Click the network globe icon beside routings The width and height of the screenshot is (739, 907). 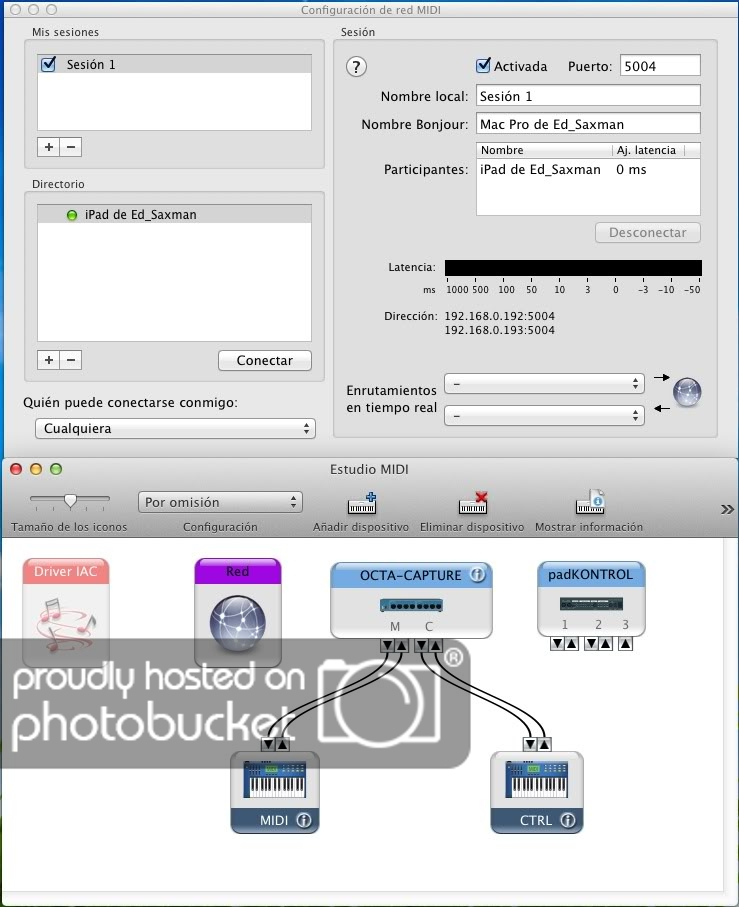coord(687,393)
